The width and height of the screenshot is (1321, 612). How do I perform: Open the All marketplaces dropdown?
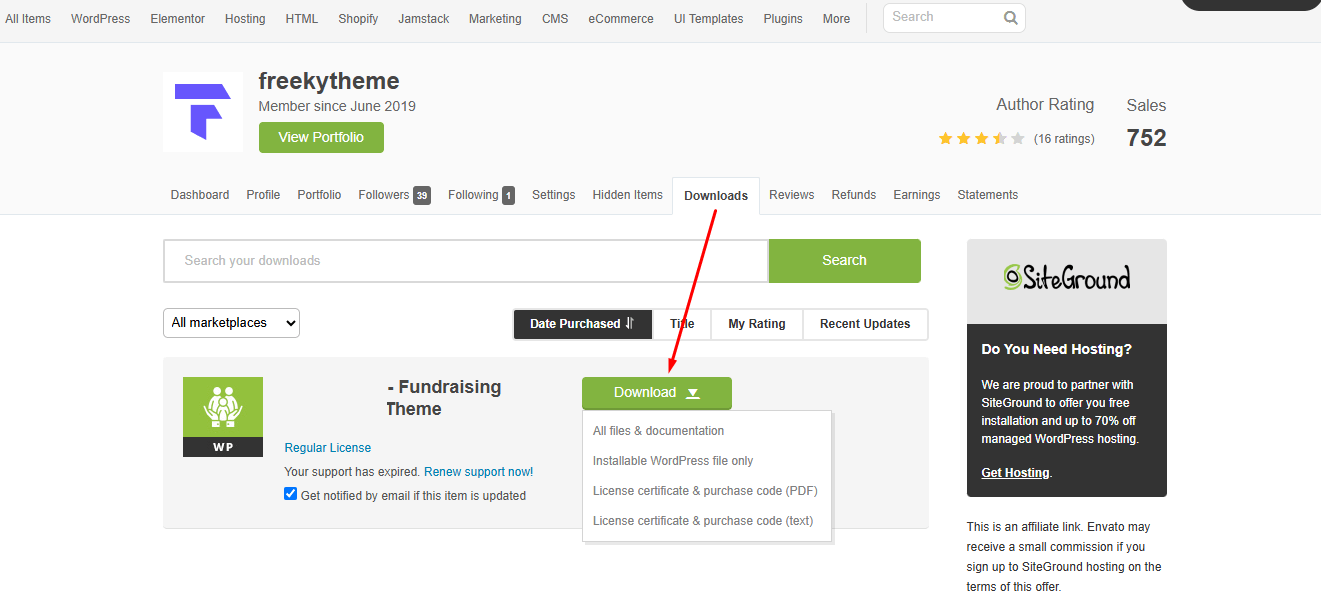[x=231, y=323]
